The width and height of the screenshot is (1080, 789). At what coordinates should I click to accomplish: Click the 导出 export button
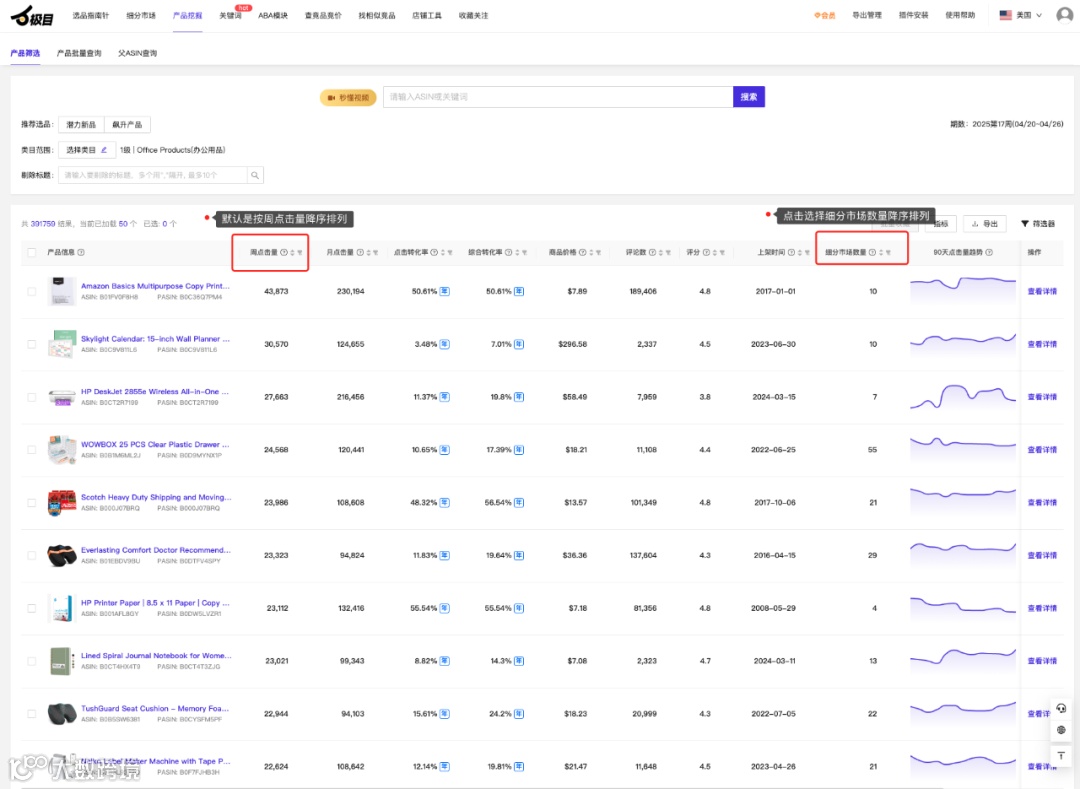[985, 224]
